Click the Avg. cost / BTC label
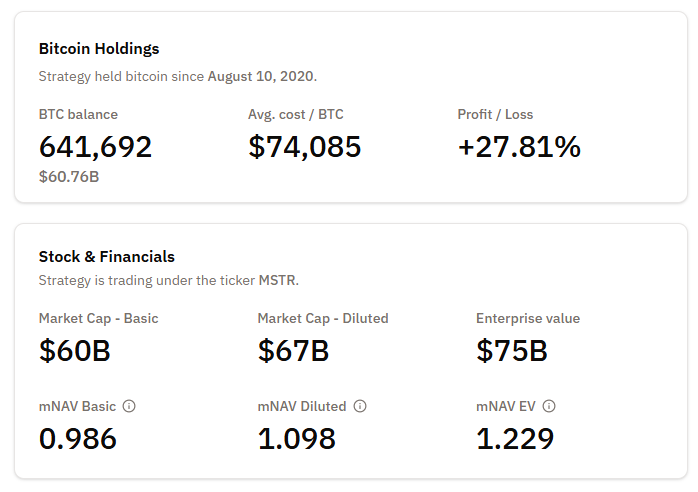 click(x=296, y=114)
